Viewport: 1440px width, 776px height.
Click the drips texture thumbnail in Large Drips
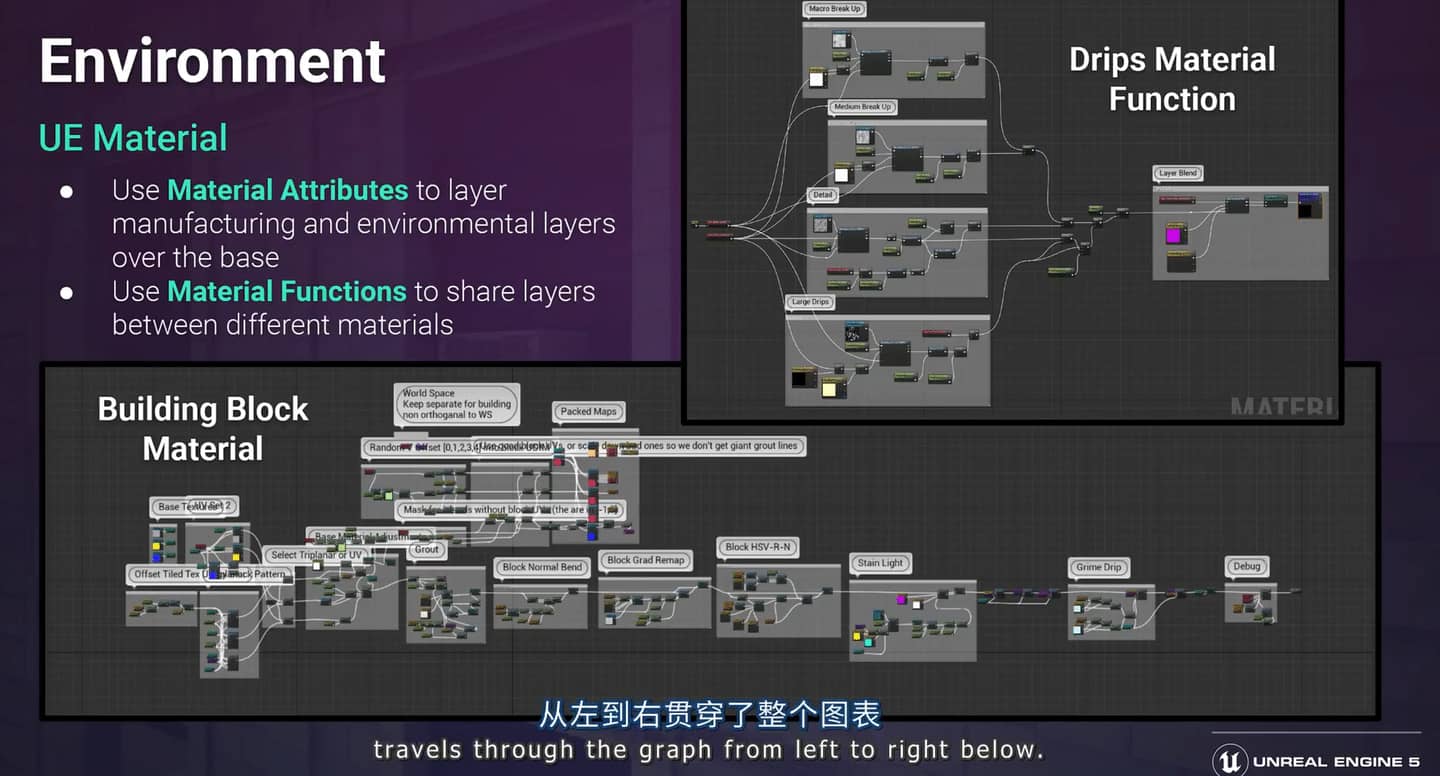pyautogui.click(x=853, y=334)
